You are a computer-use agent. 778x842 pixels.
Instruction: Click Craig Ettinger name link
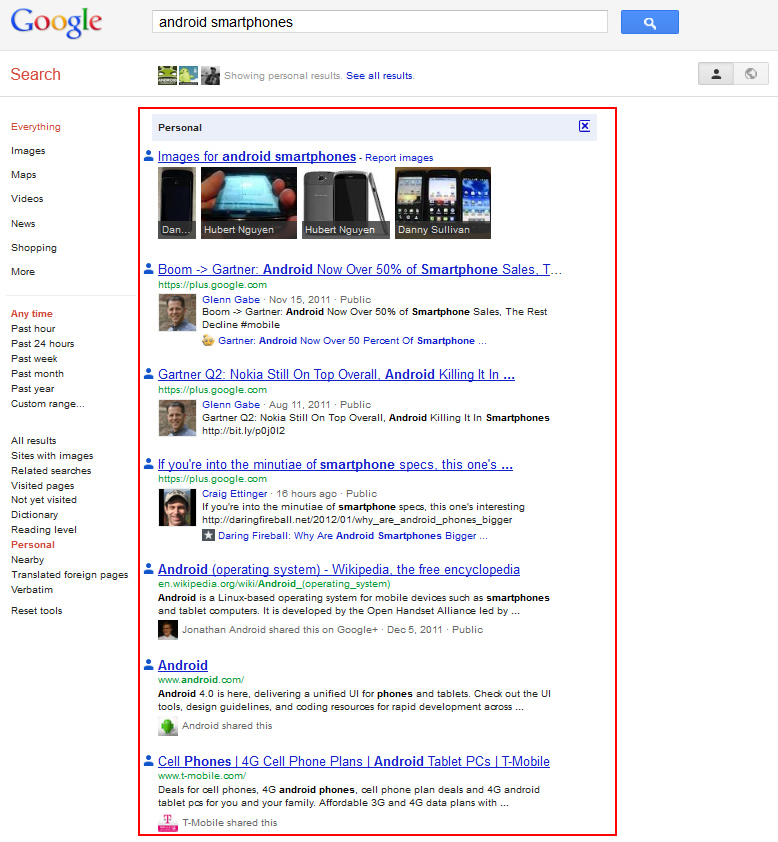234,494
